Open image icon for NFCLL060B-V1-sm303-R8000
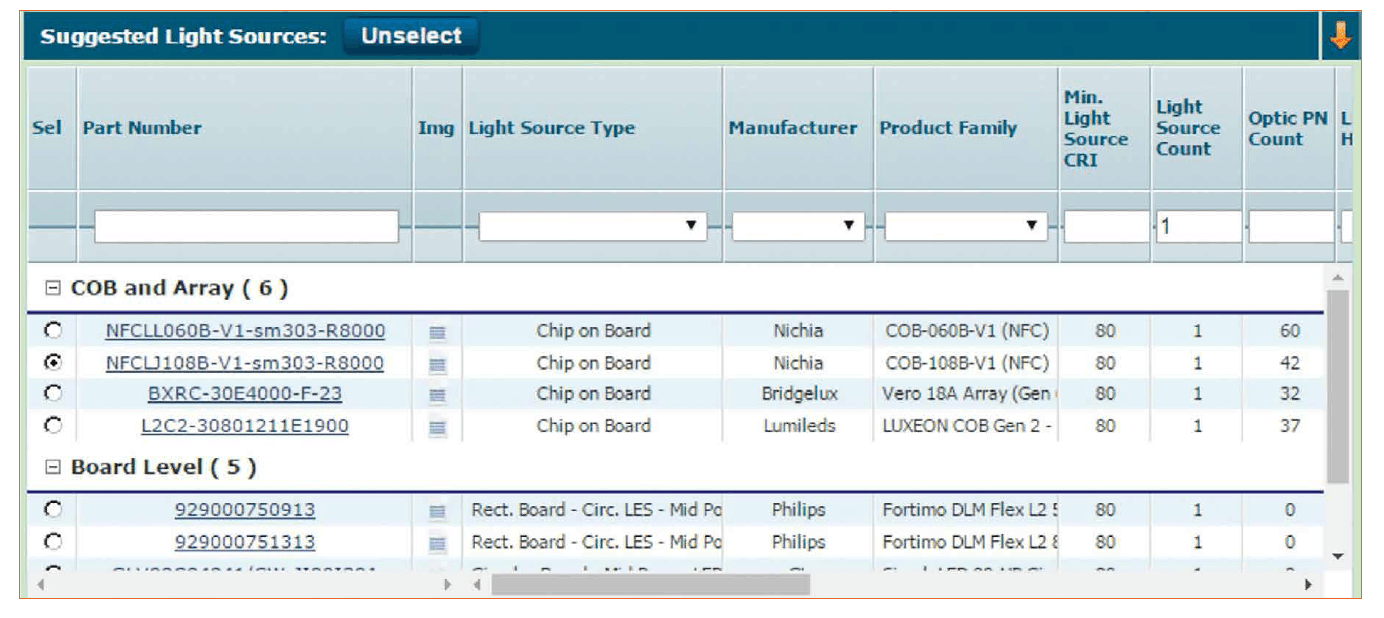 [437, 331]
